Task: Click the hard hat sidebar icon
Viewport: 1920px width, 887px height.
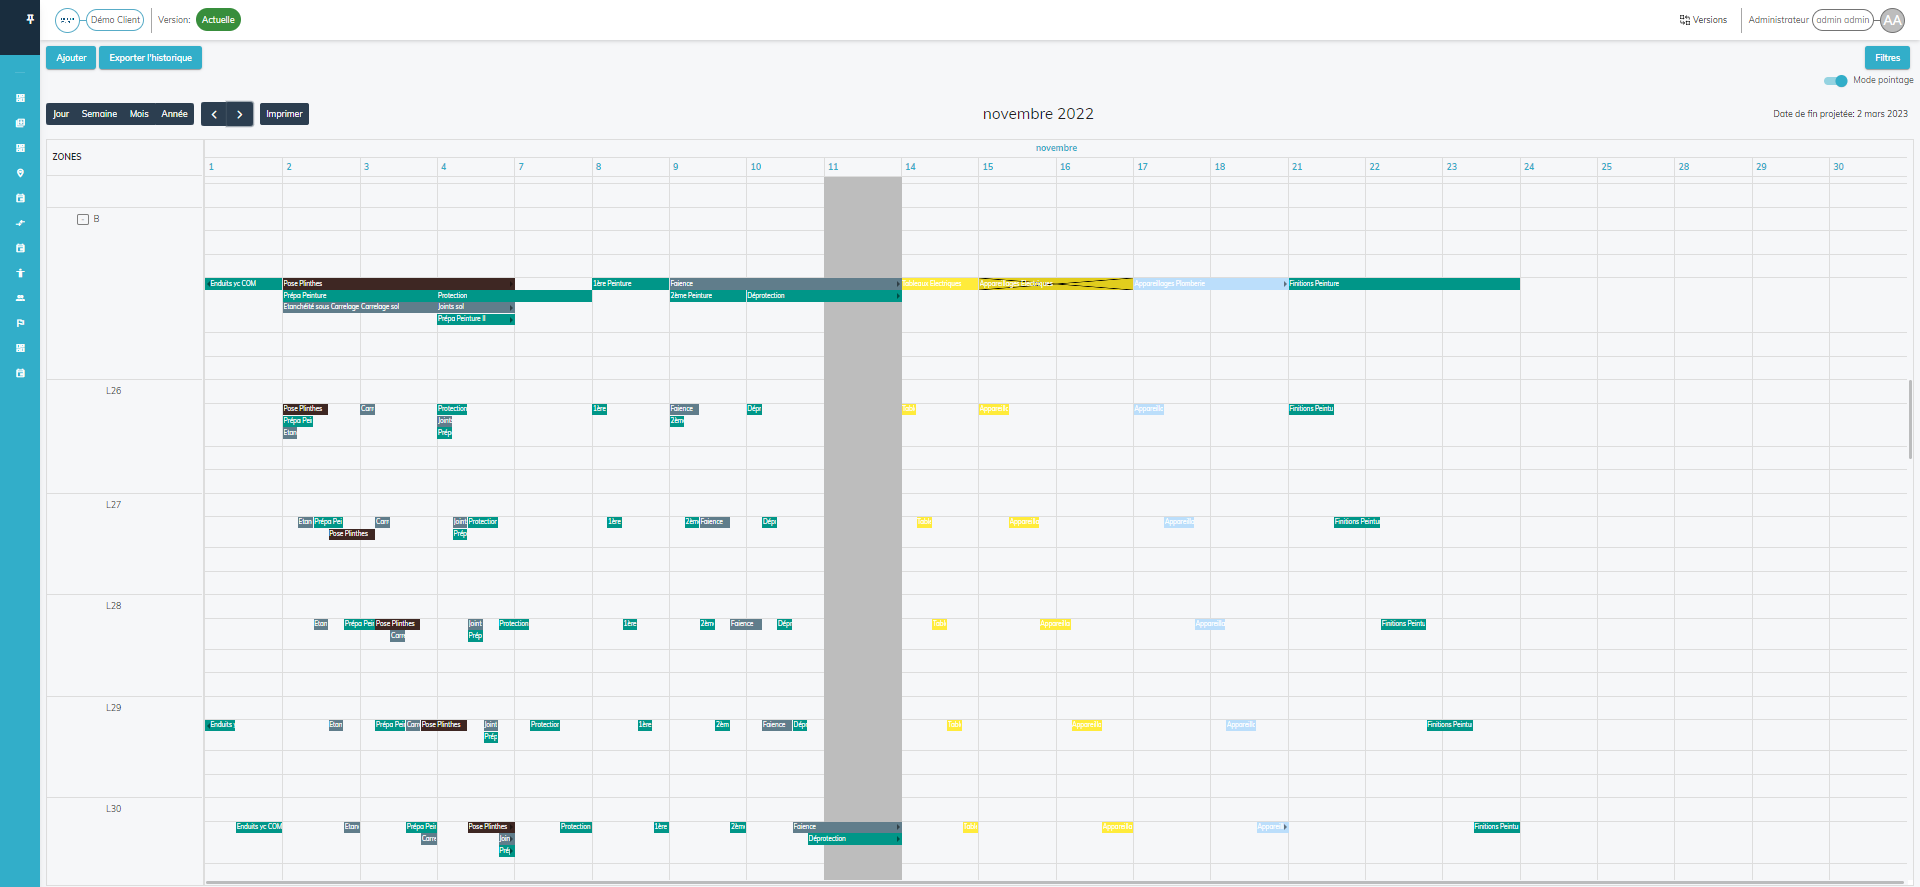Action: tap(20, 298)
